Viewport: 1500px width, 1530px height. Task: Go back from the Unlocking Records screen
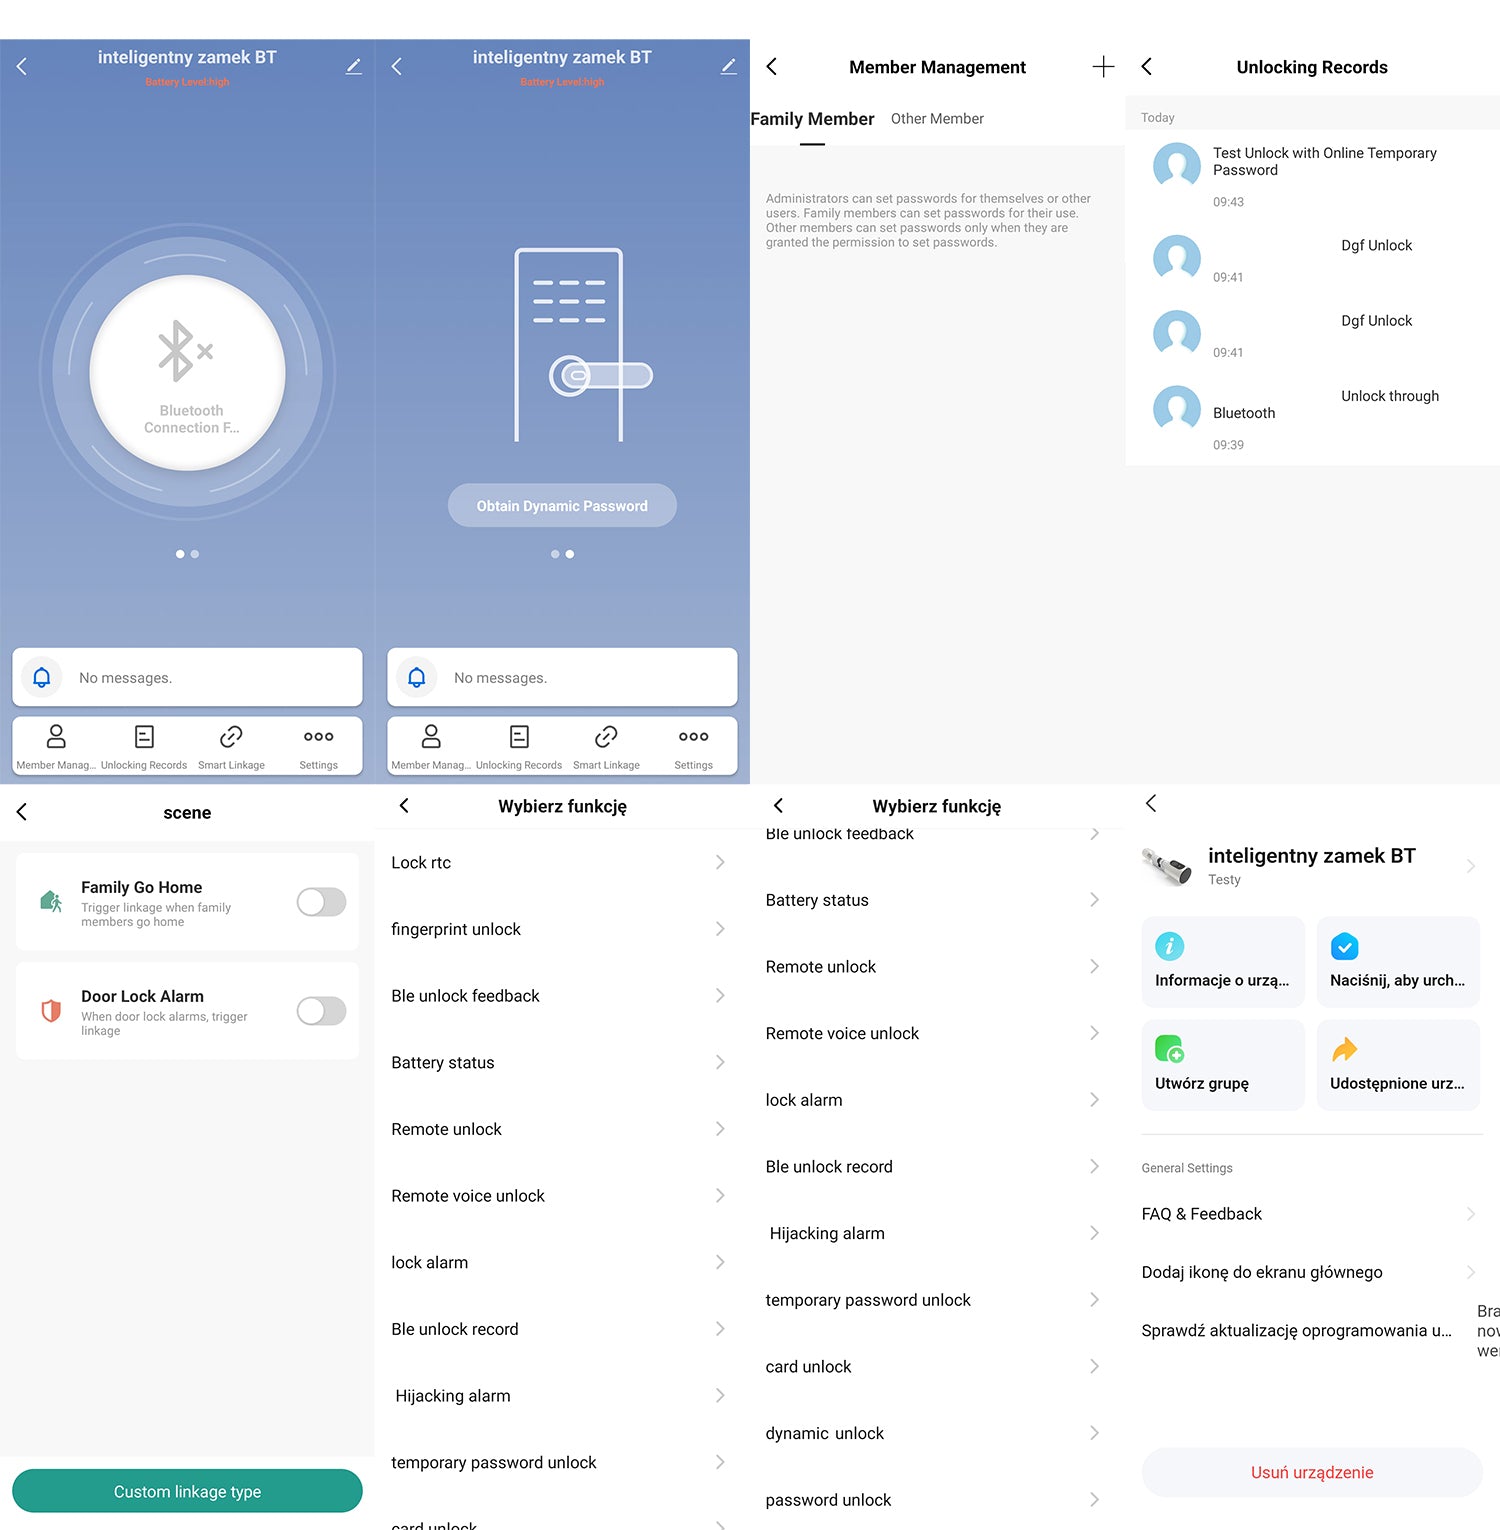[1147, 67]
